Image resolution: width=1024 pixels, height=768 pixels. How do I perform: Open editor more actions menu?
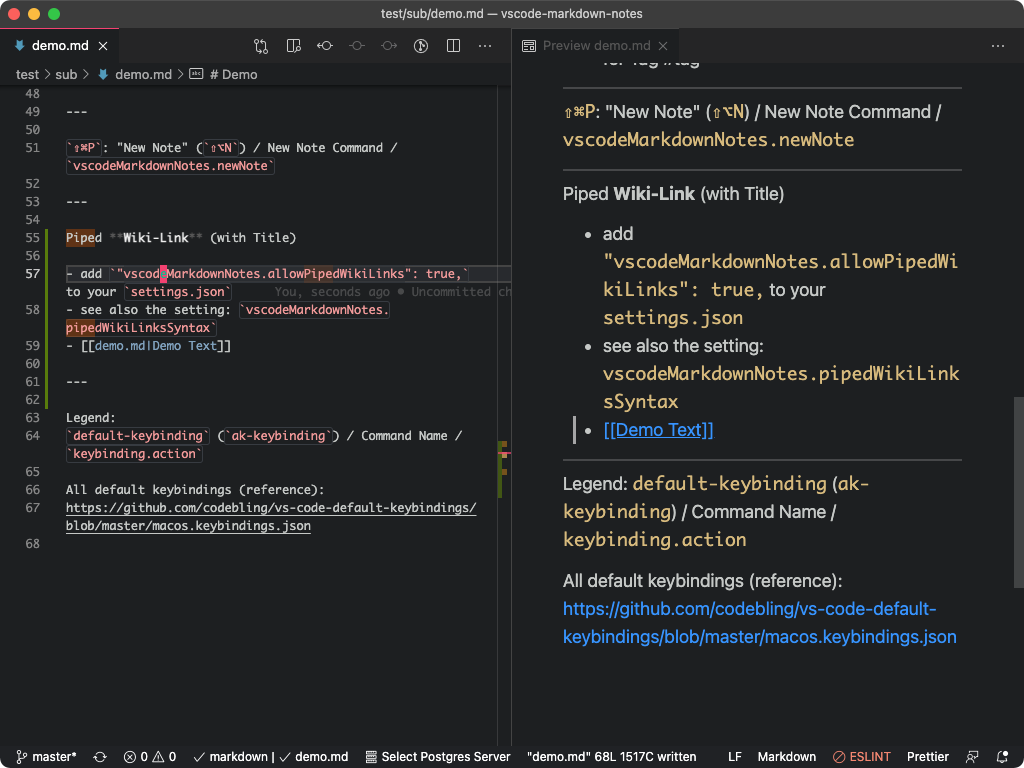485,46
